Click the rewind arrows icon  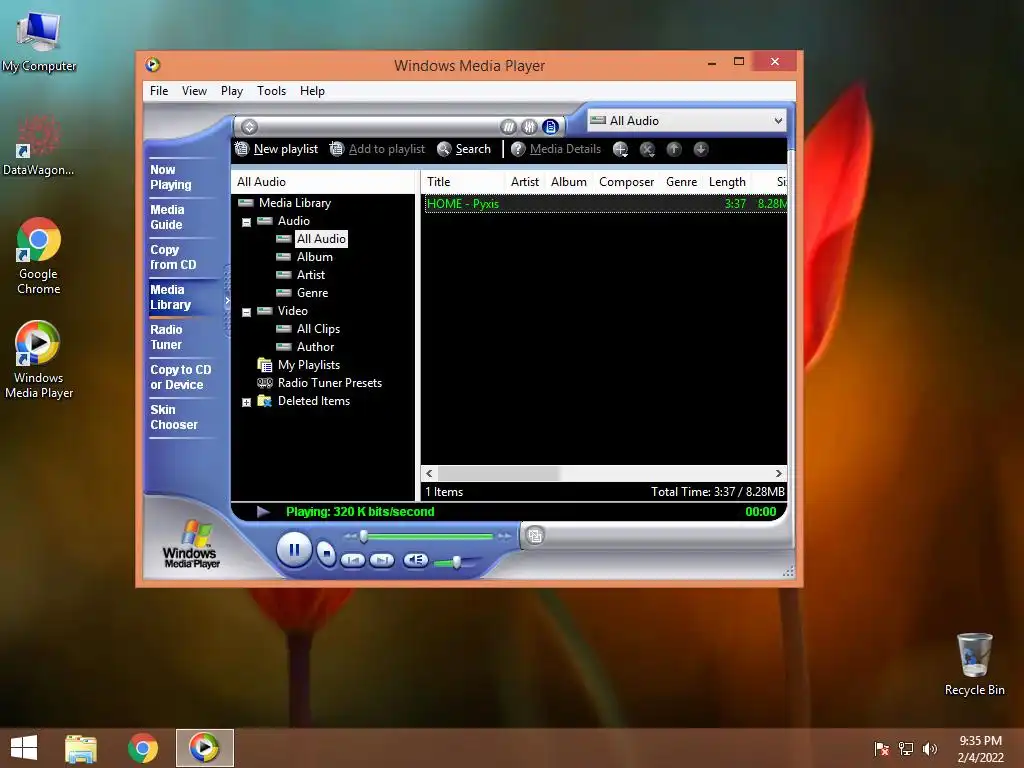[350, 536]
